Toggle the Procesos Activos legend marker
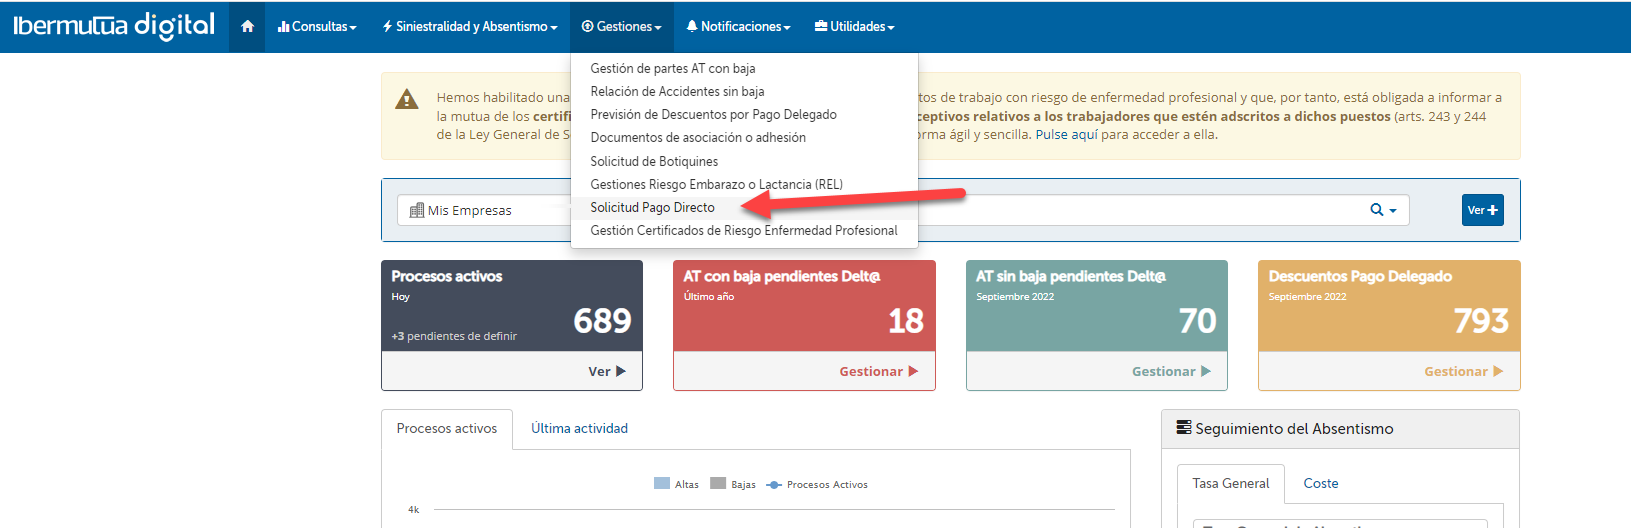Viewport: 1631px width, 528px height. coord(774,485)
